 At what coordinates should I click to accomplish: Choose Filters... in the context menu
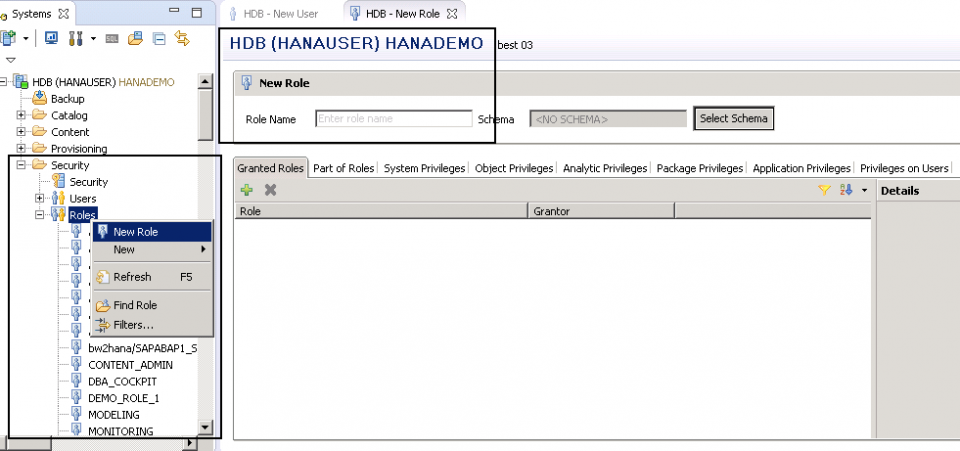pyautogui.click(x=151, y=325)
